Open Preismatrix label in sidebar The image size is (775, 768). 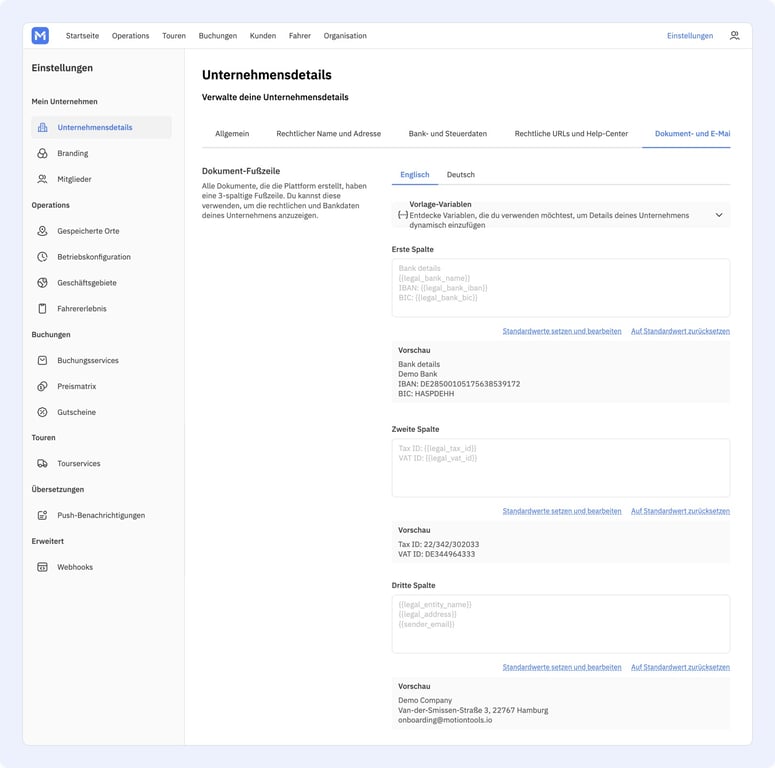[77, 386]
